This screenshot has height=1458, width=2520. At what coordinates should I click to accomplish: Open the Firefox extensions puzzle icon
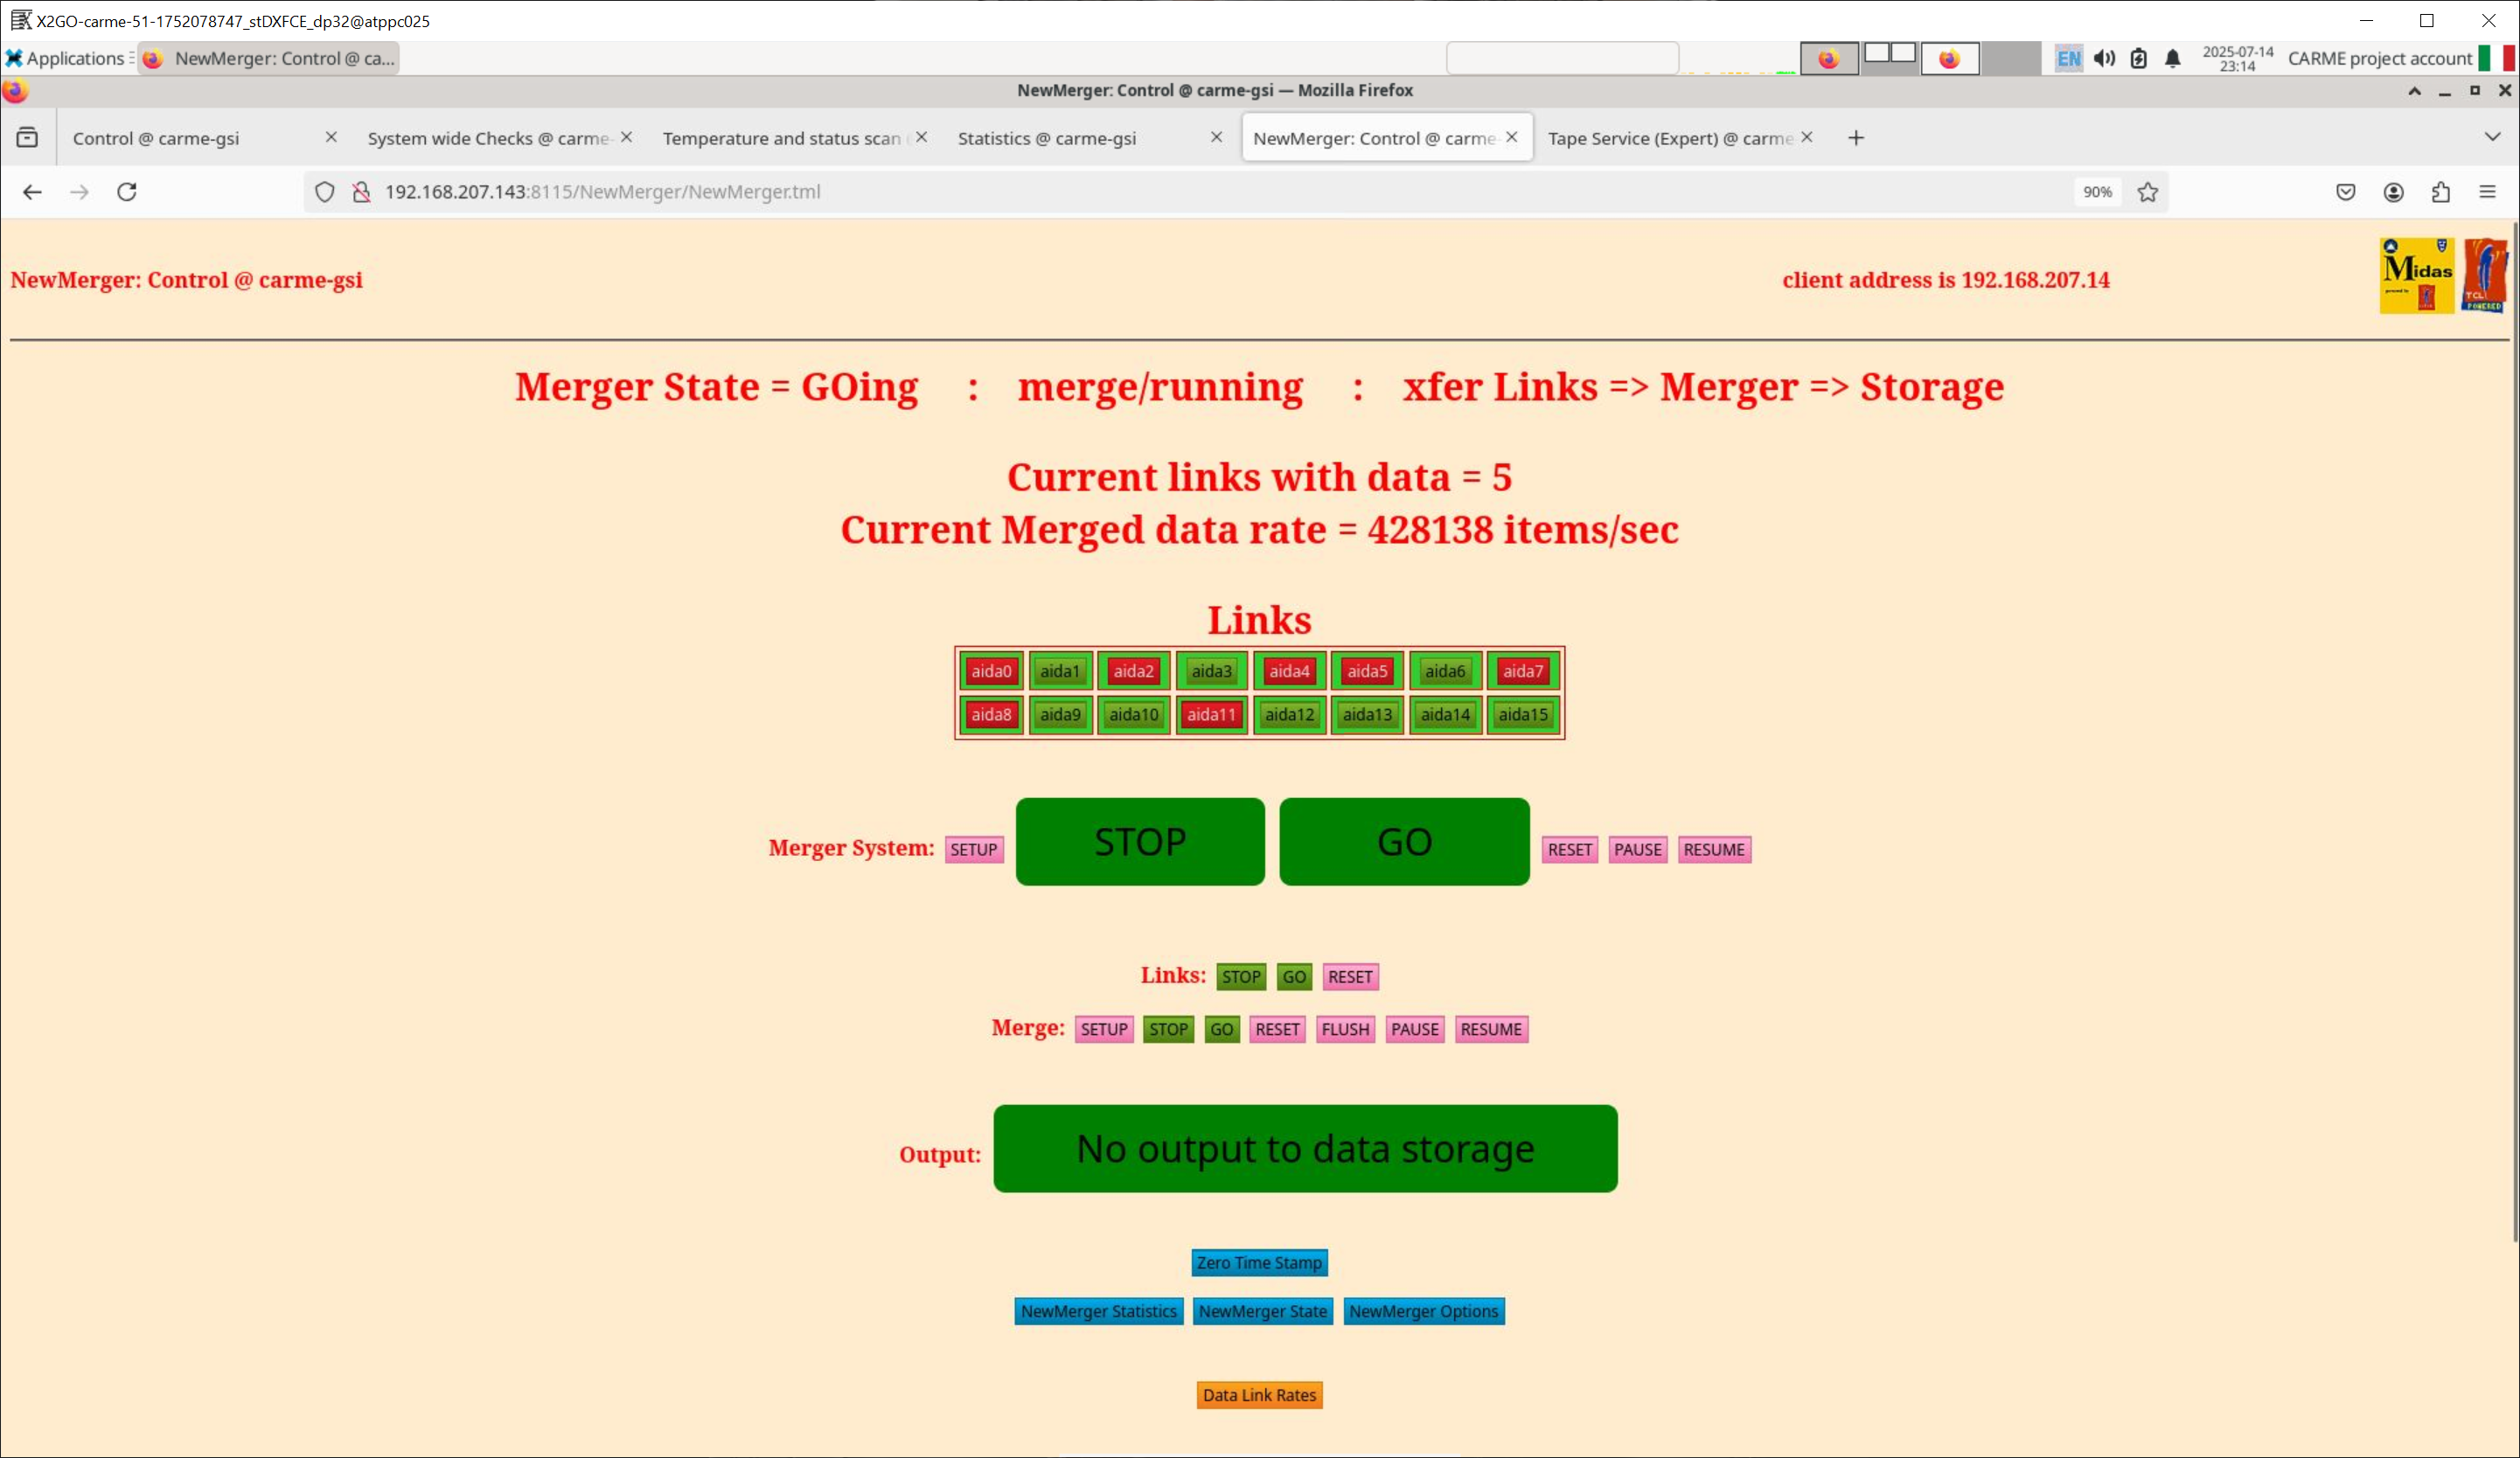[2440, 192]
